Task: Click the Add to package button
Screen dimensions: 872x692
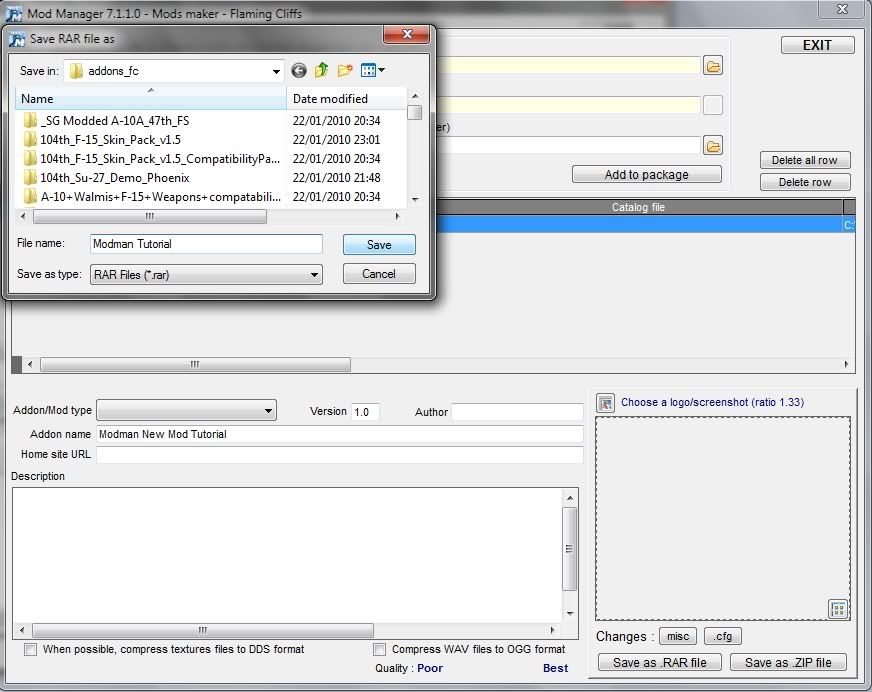Action: coord(646,174)
